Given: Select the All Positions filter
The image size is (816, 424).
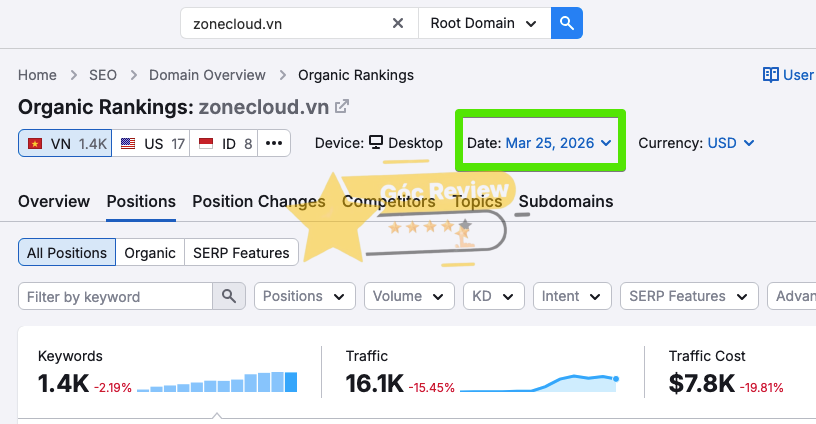Looking at the screenshot, I should pyautogui.click(x=67, y=252).
